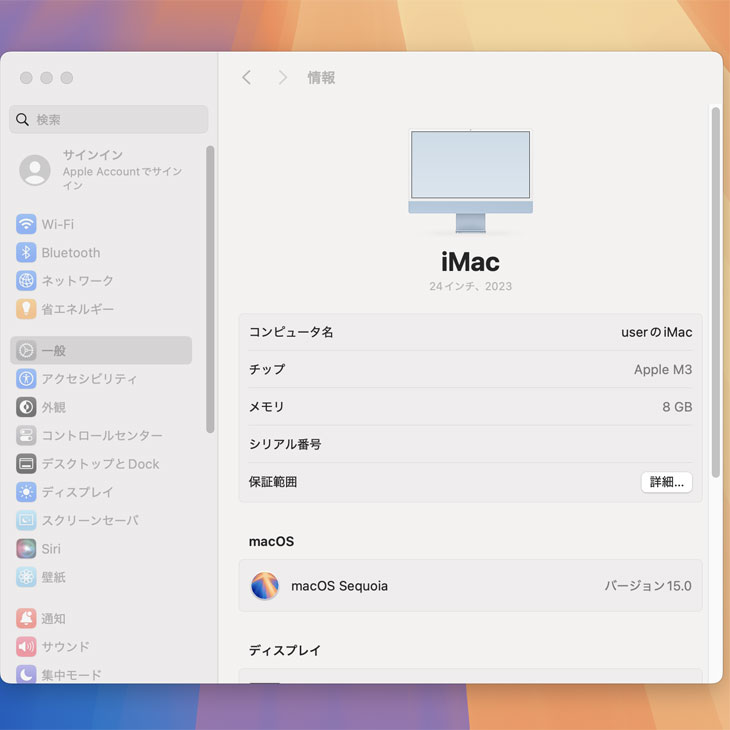
Task: Open 省エネルギー lightbulb icon
Action: [26, 309]
